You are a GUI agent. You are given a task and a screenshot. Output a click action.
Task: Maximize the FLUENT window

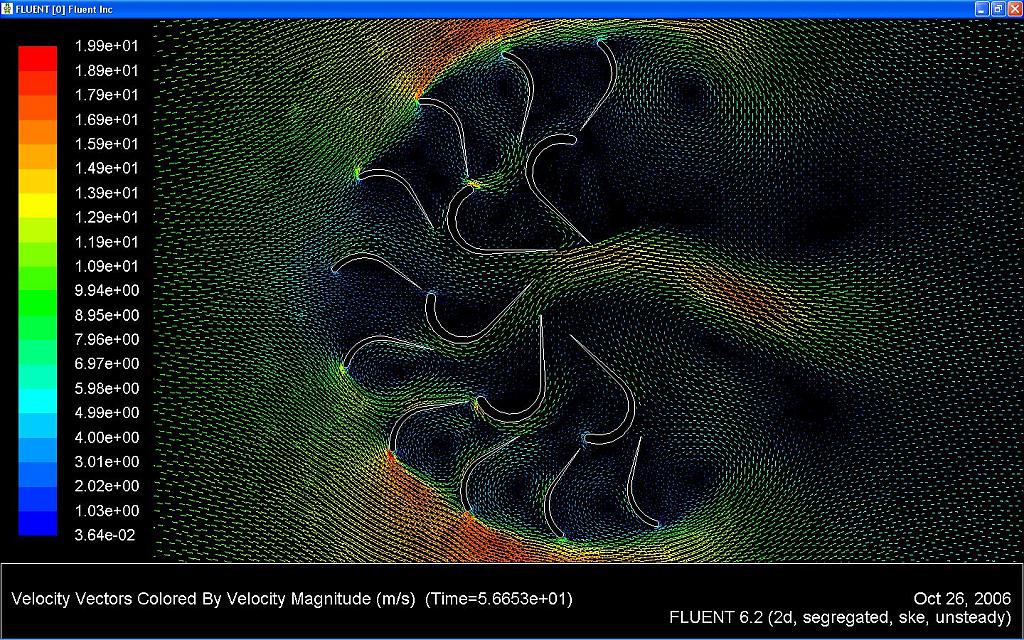(x=999, y=8)
